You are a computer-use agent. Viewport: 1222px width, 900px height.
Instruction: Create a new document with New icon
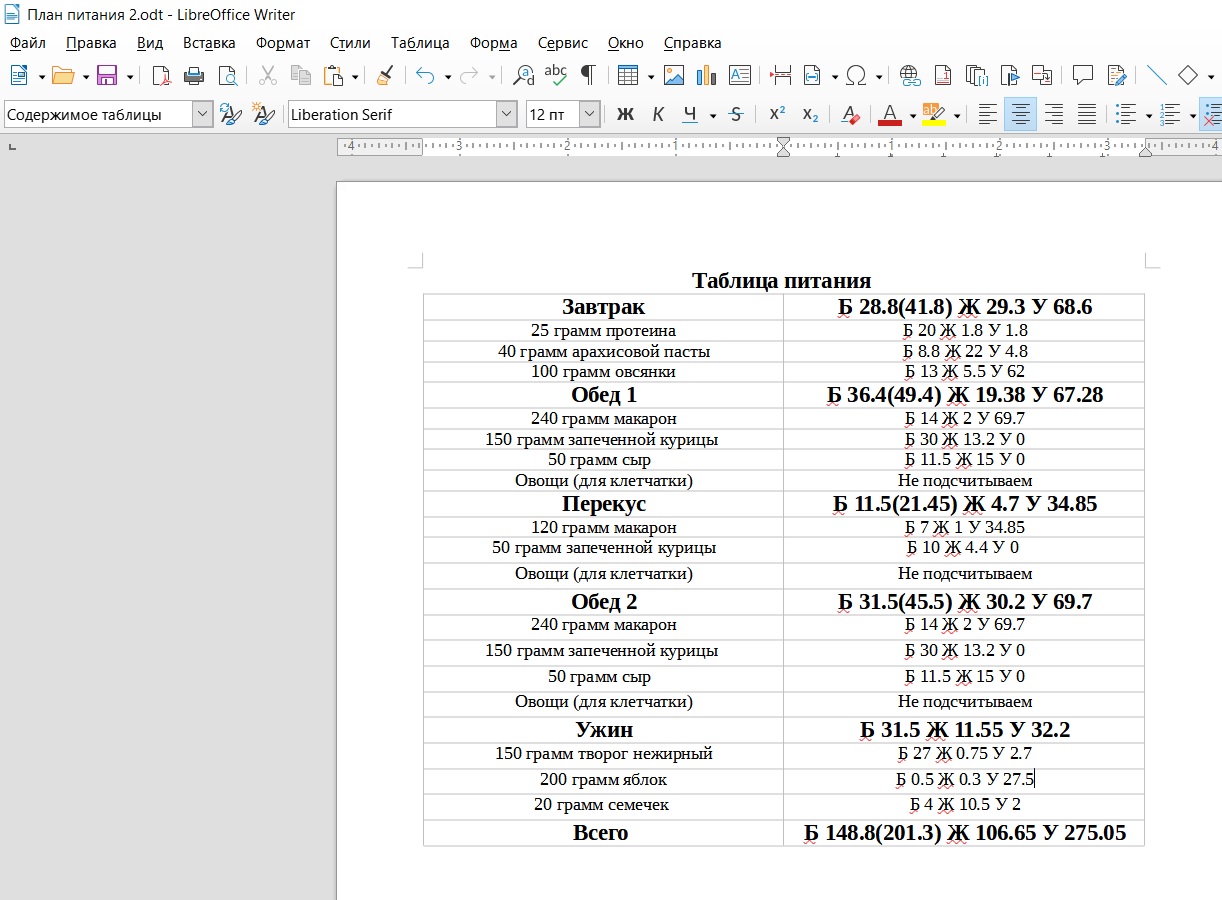(19, 75)
